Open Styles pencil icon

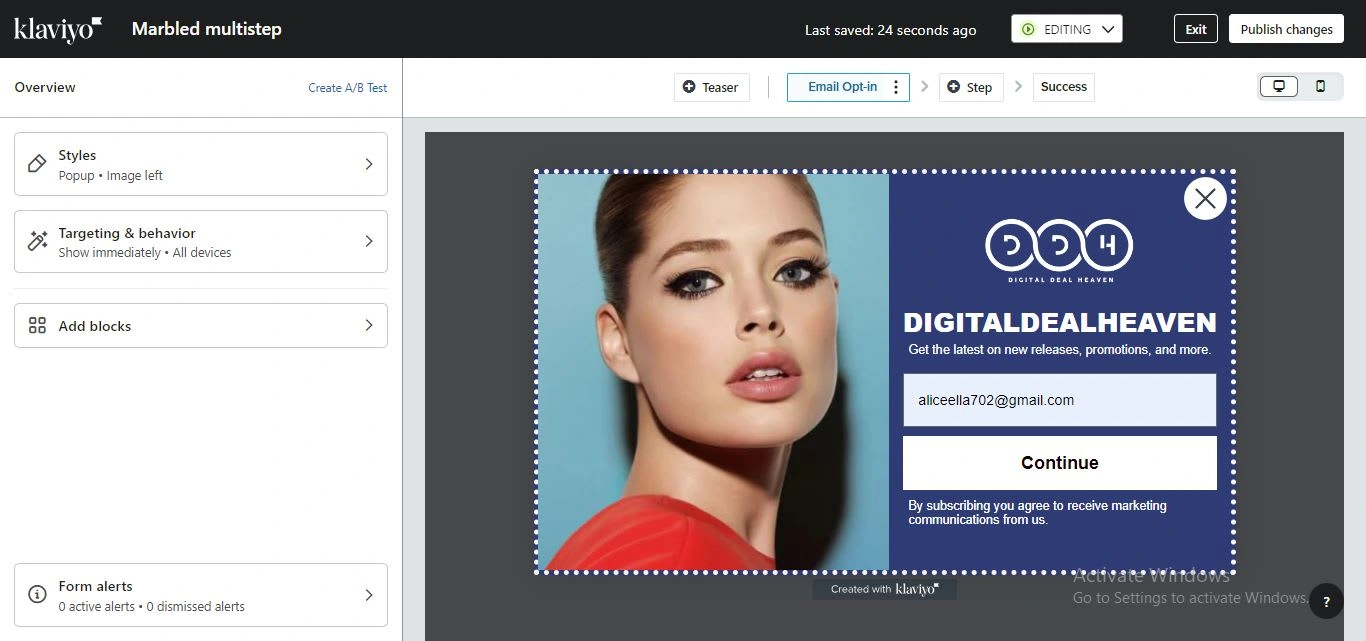coord(37,164)
